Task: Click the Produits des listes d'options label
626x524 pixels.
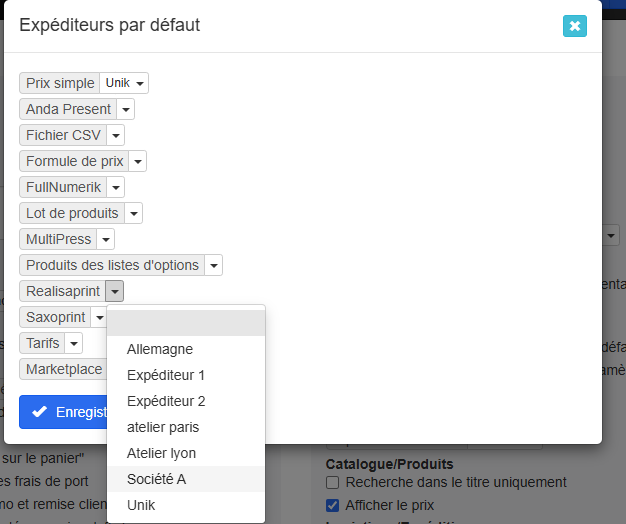Action: 112,265
